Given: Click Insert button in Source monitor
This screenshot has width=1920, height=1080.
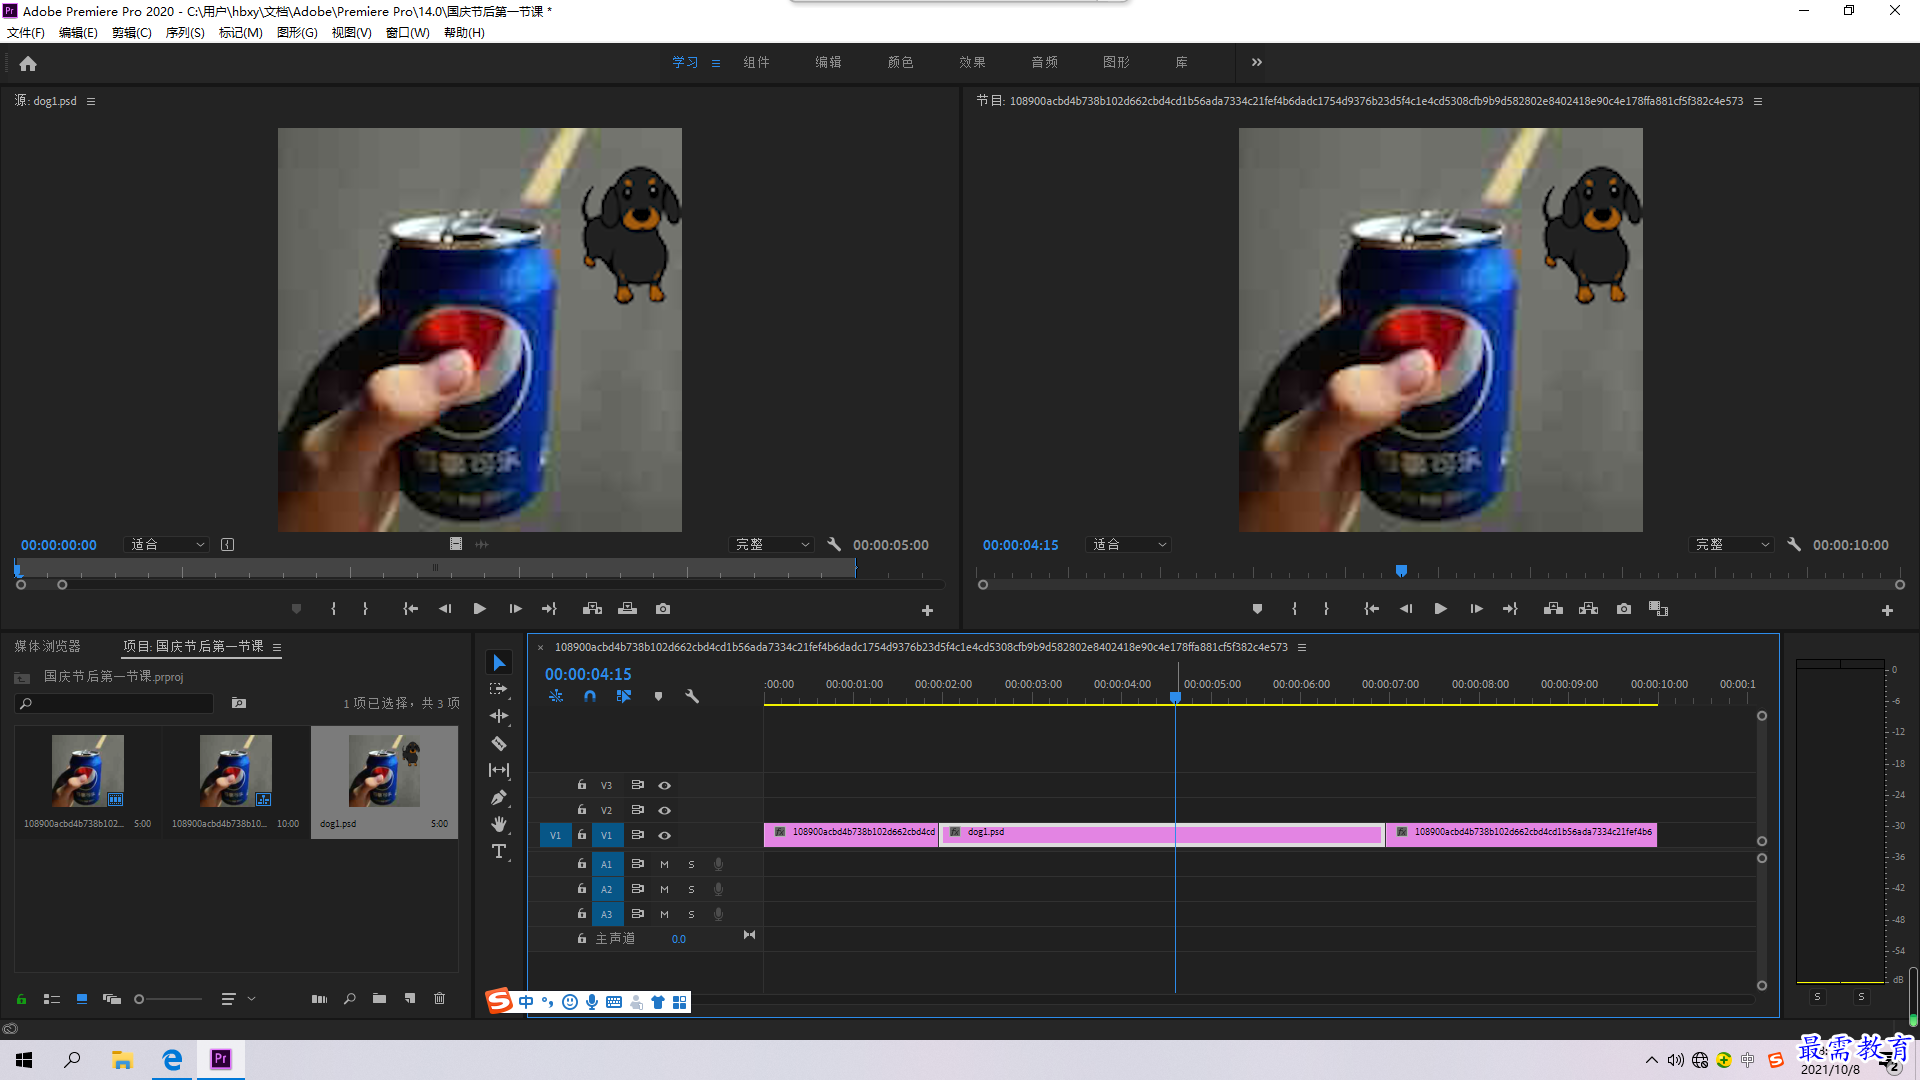Looking at the screenshot, I should tap(592, 609).
